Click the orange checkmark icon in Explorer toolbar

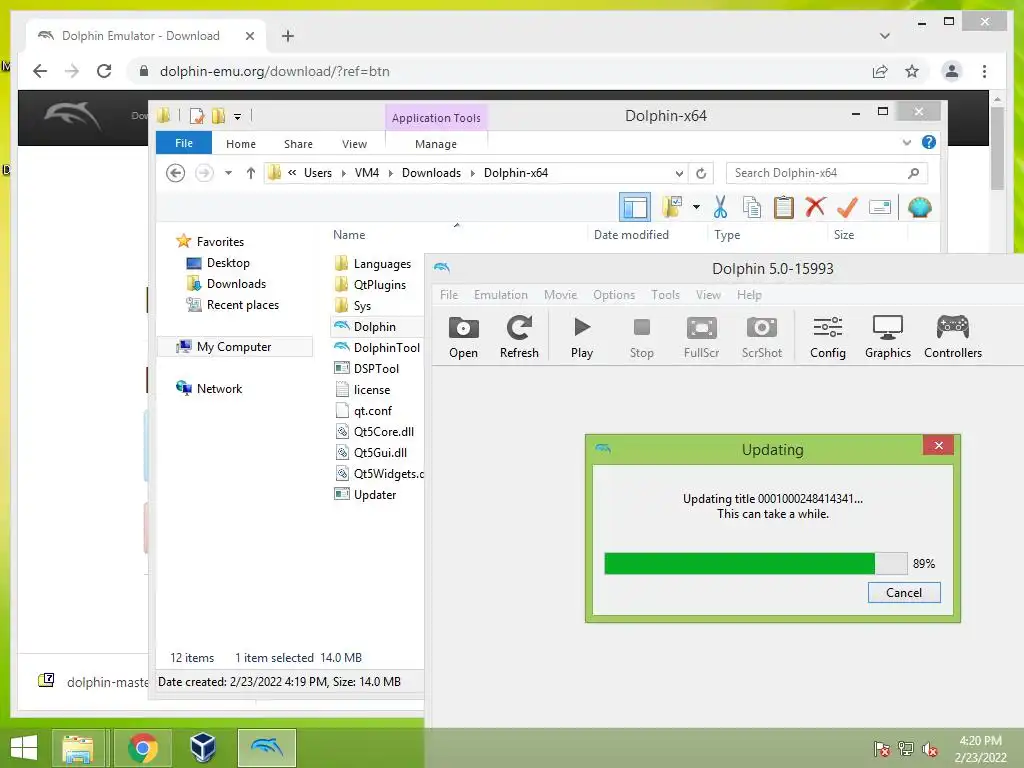coord(847,208)
